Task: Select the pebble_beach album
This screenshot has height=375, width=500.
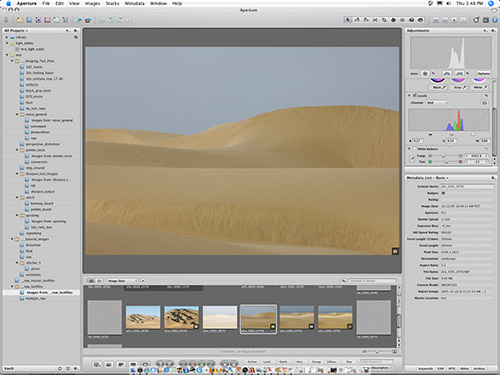Action: (41, 209)
